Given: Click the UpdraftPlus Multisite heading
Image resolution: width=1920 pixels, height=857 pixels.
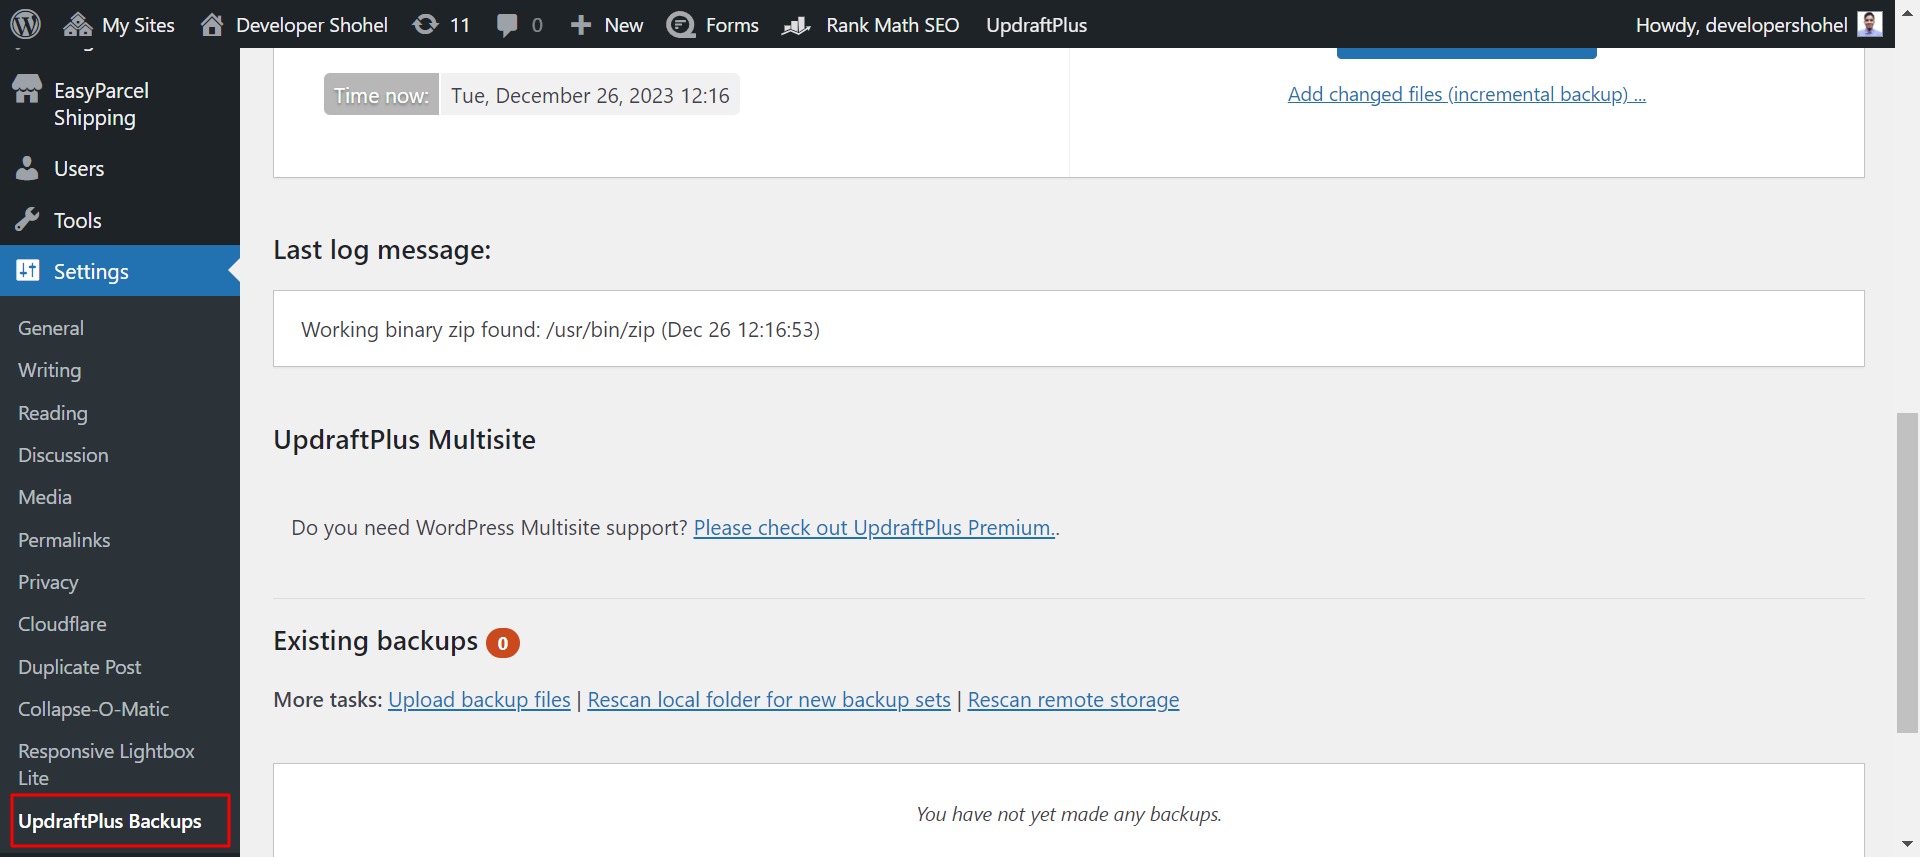Looking at the screenshot, I should click(404, 440).
